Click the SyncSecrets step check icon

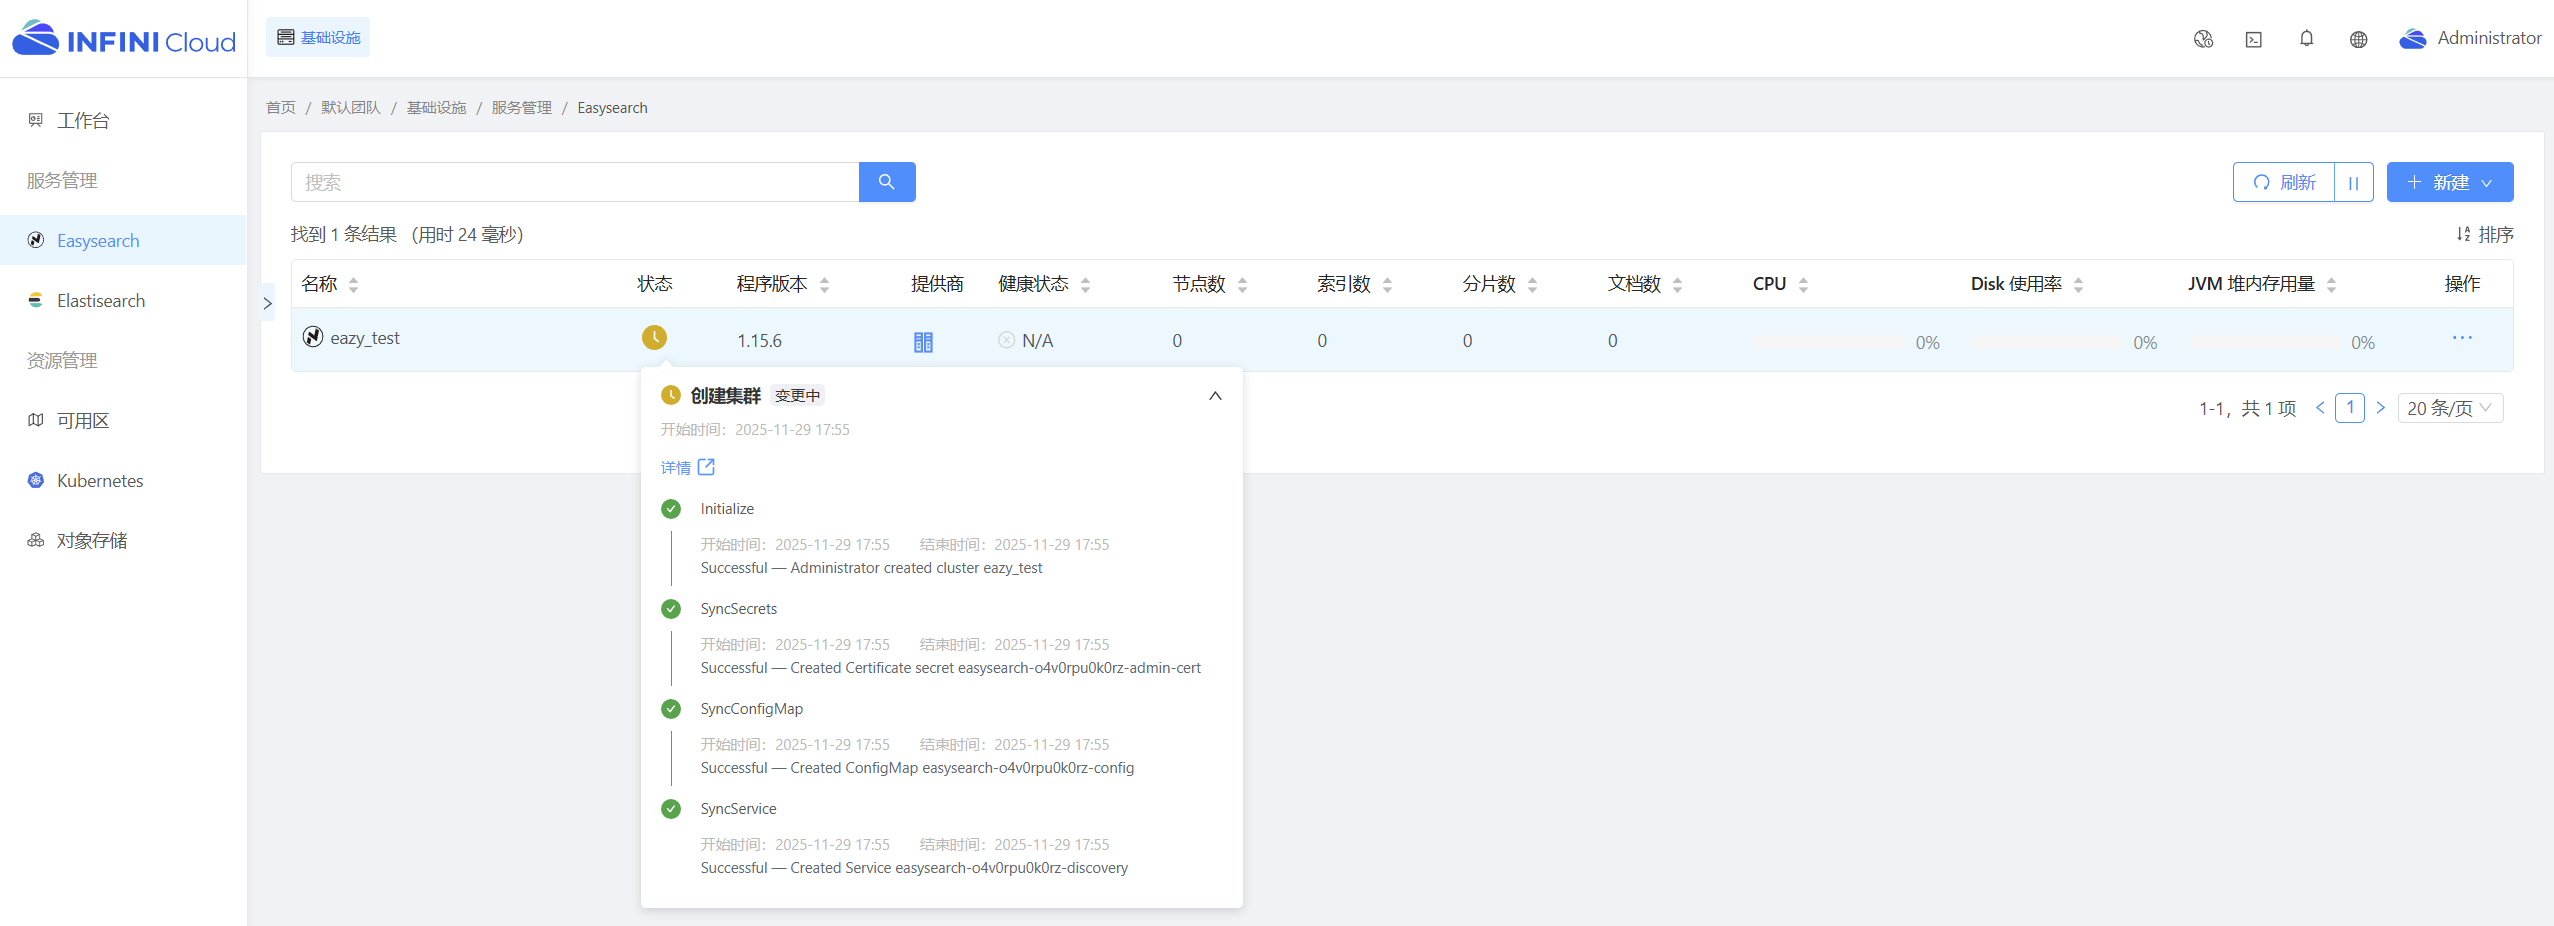671,609
